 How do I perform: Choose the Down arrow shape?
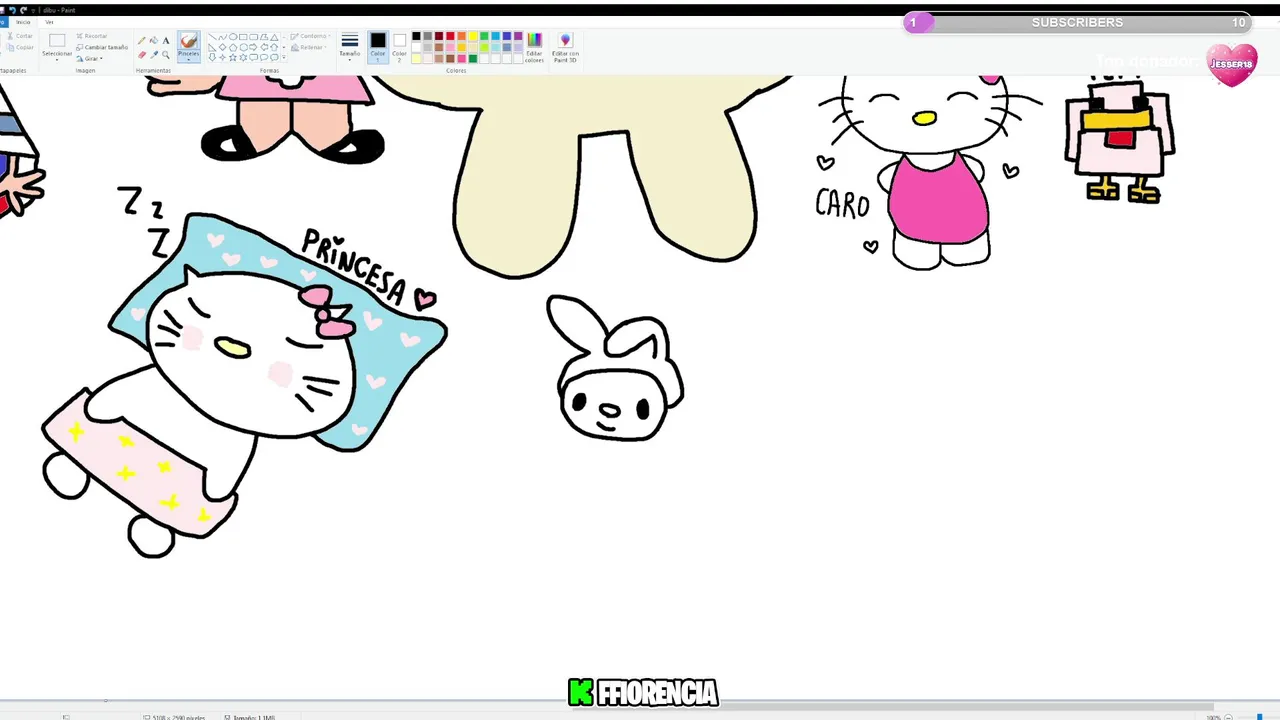(212, 57)
